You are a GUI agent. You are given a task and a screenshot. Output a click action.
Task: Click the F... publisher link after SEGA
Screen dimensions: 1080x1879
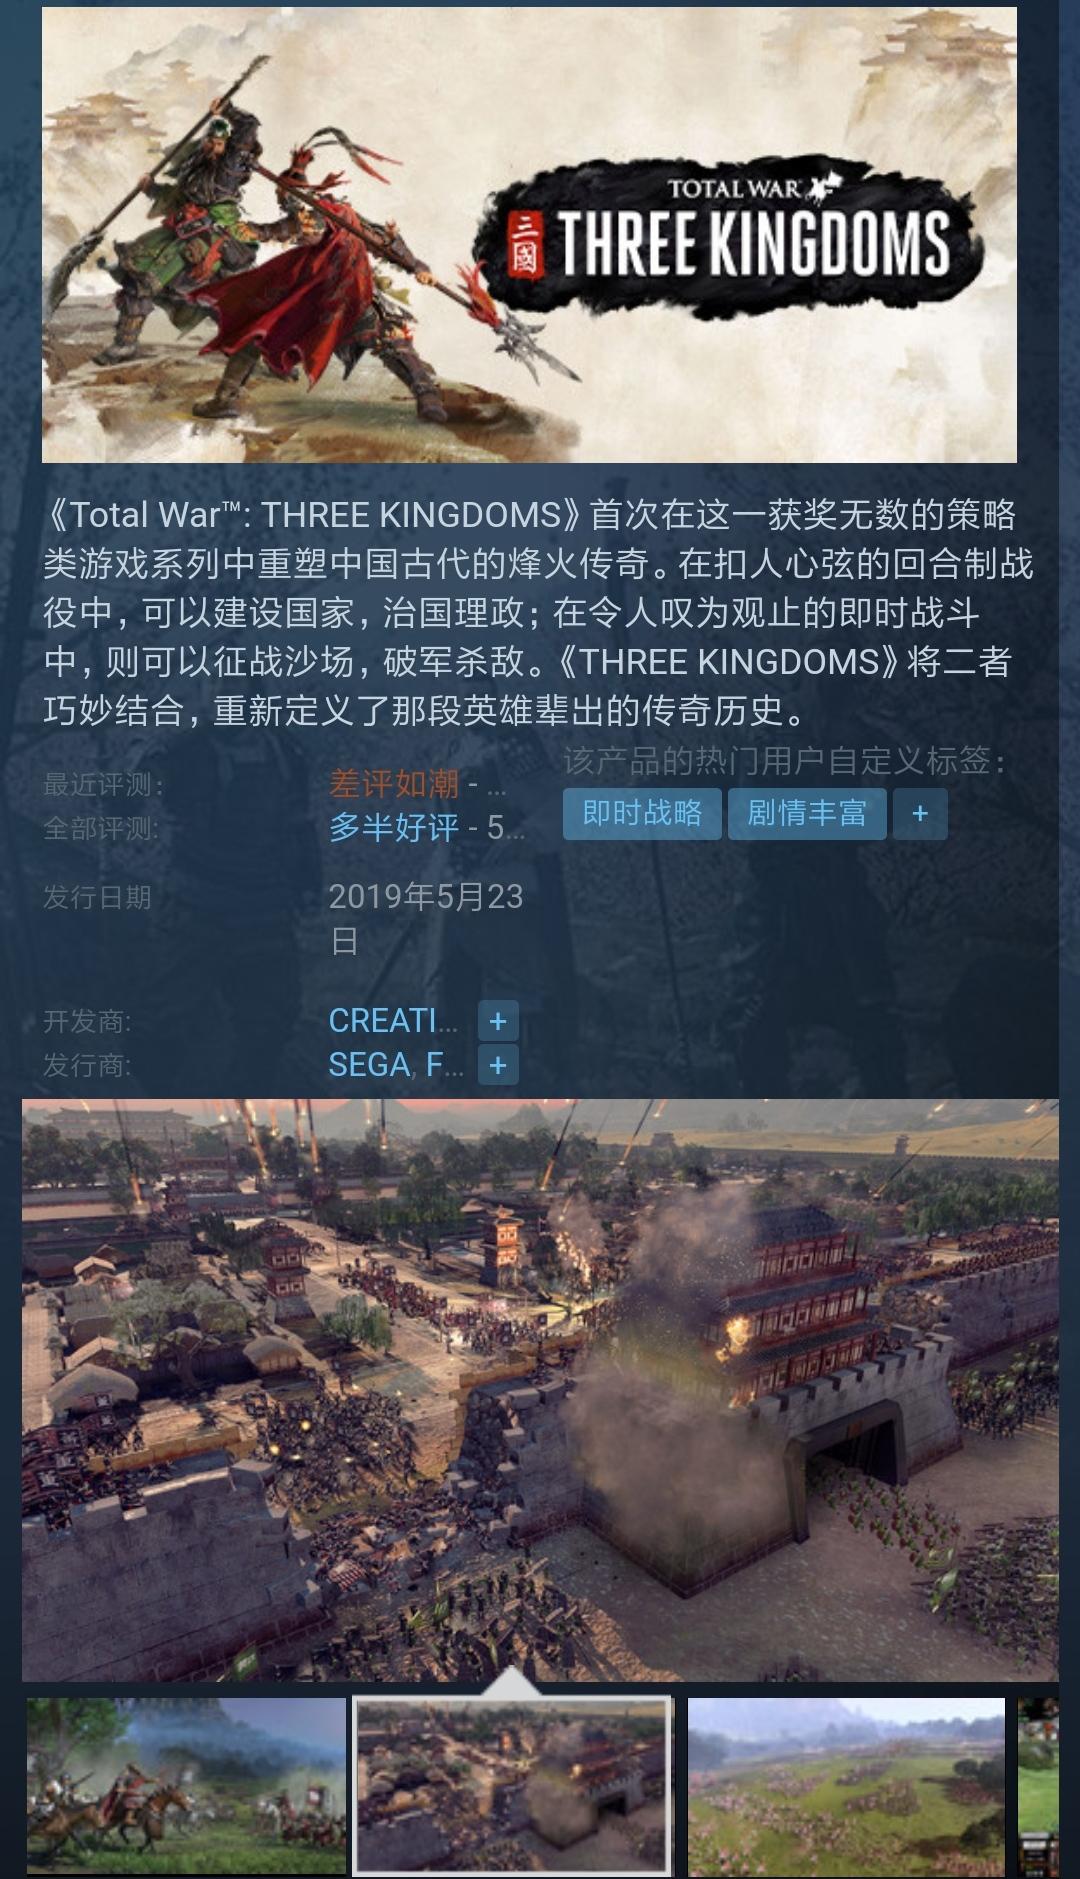[444, 1065]
